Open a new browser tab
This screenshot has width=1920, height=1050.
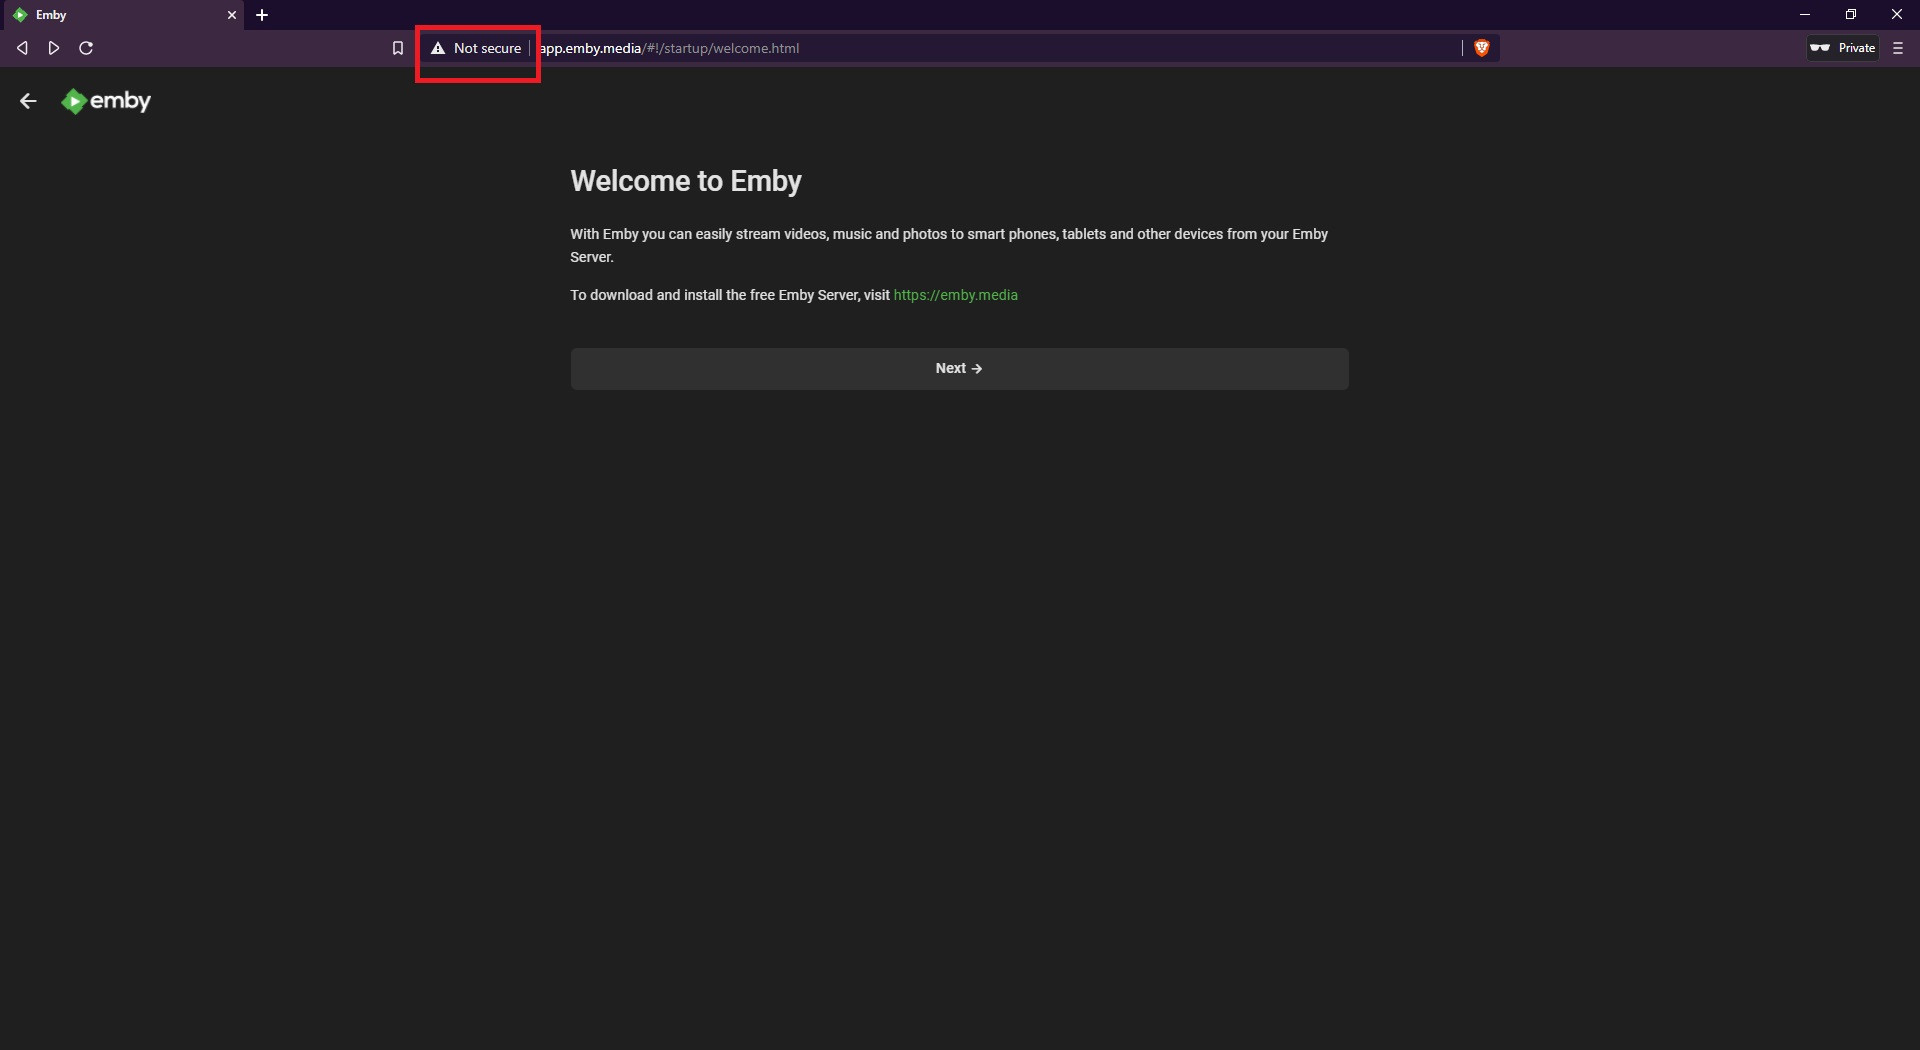262,15
